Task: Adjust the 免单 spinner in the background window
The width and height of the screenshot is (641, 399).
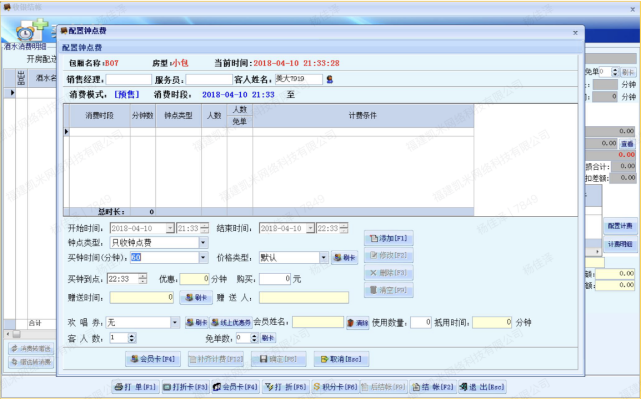Action: coord(615,72)
